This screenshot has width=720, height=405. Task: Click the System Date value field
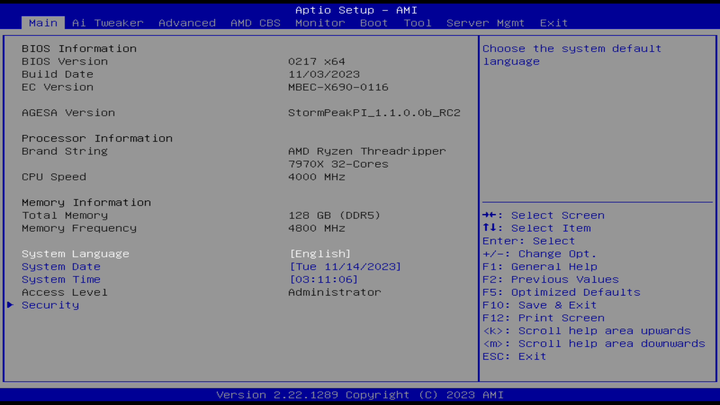[345, 267]
